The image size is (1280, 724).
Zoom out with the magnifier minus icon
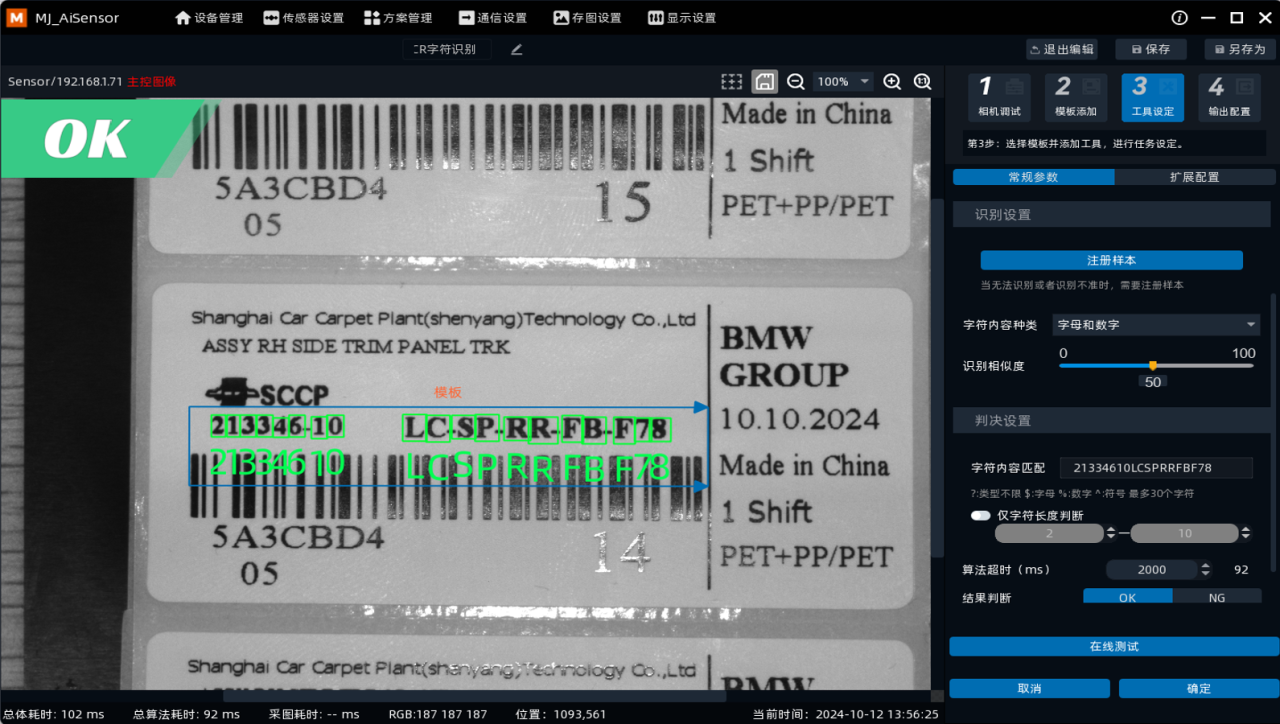(x=796, y=81)
